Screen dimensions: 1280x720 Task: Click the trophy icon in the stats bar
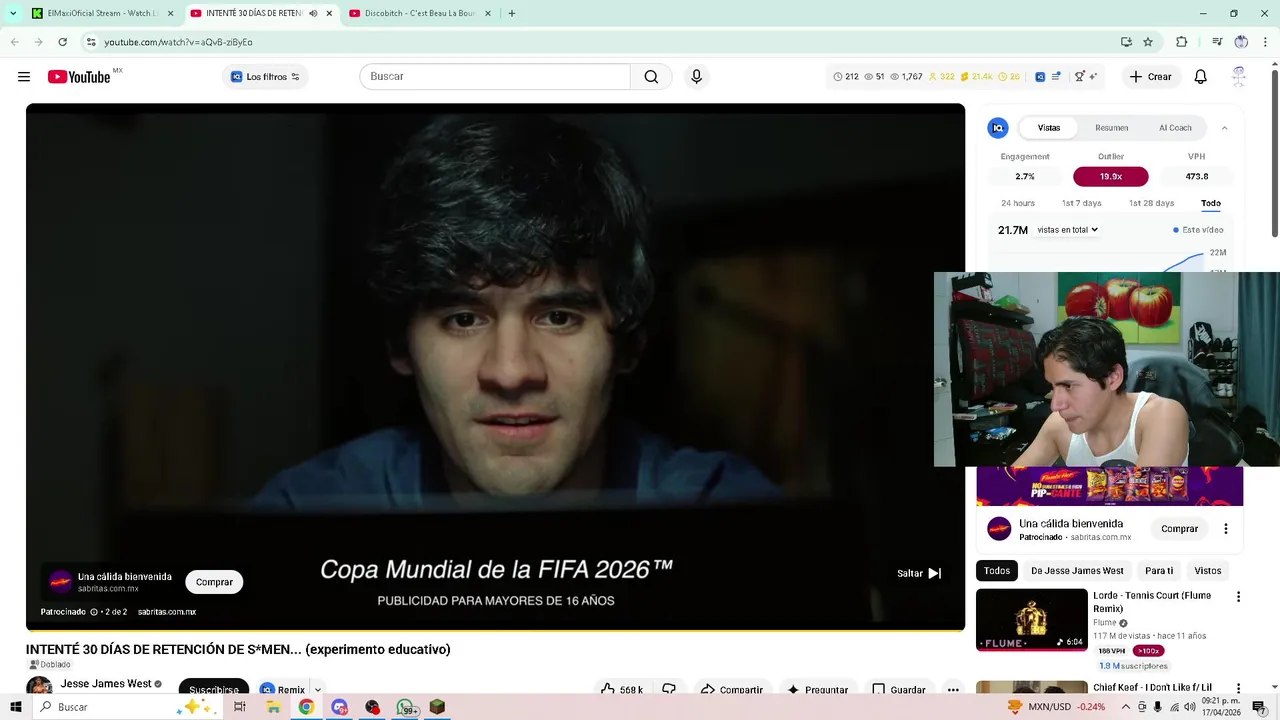(x=1079, y=77)
